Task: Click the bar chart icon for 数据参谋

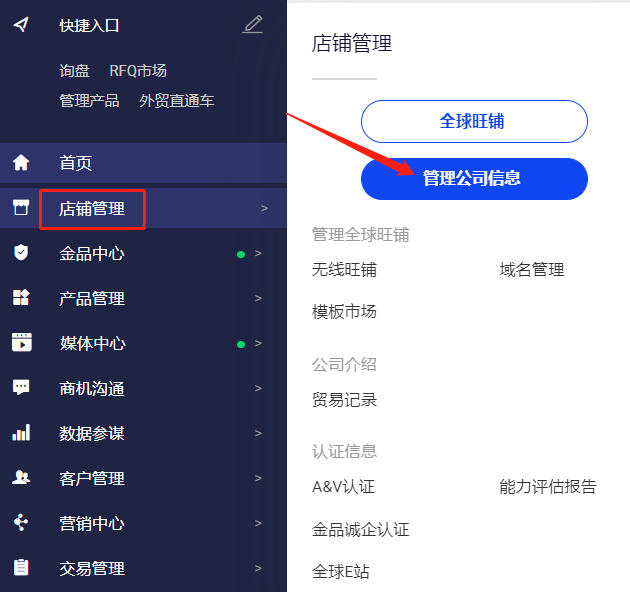Action: click(x=21, y=433)
